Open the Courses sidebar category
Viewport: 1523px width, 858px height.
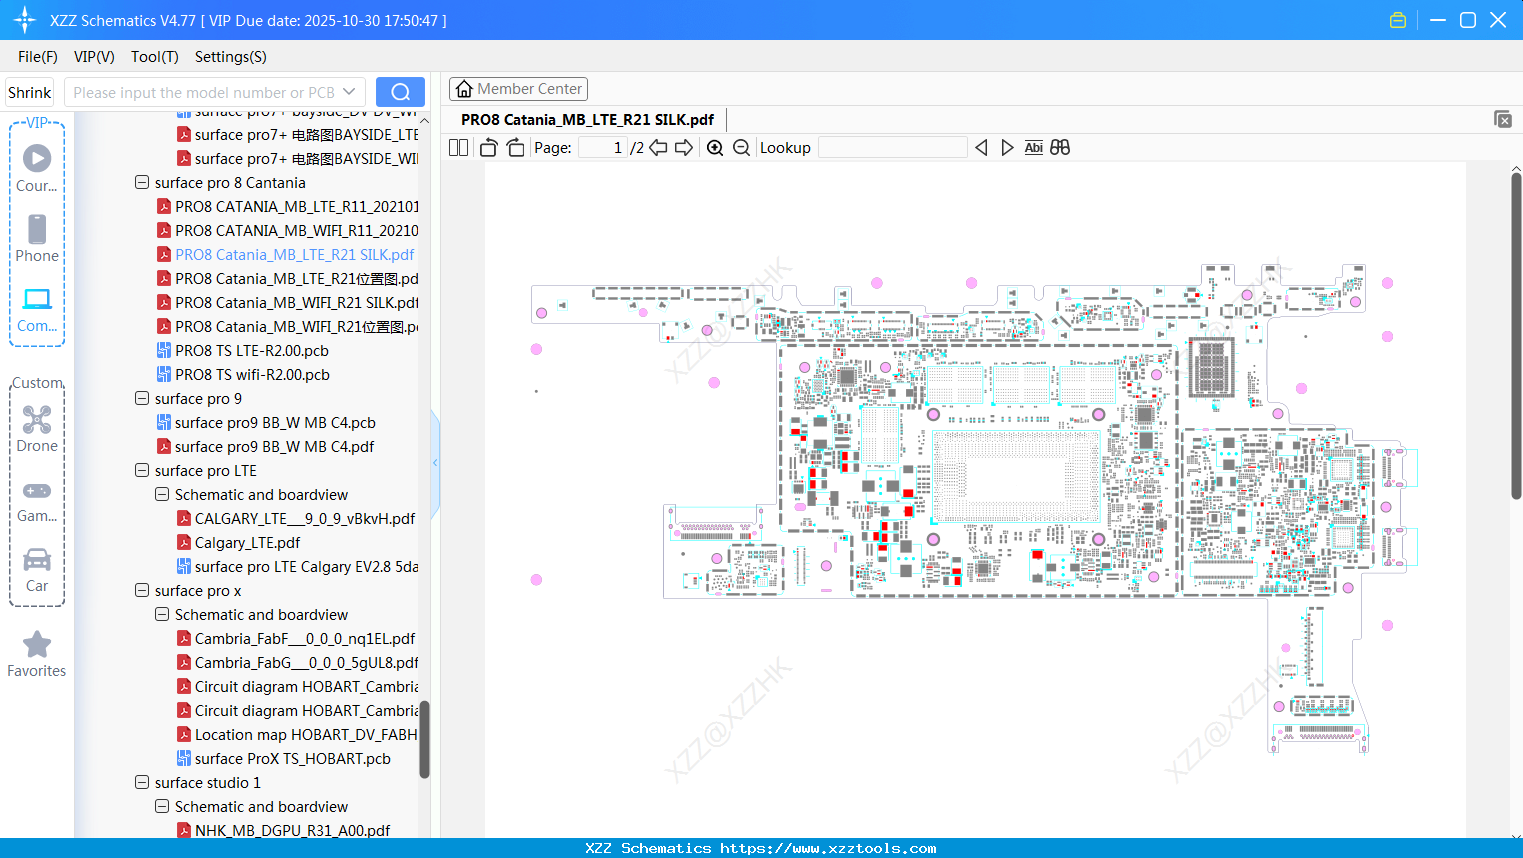[37, 168]
